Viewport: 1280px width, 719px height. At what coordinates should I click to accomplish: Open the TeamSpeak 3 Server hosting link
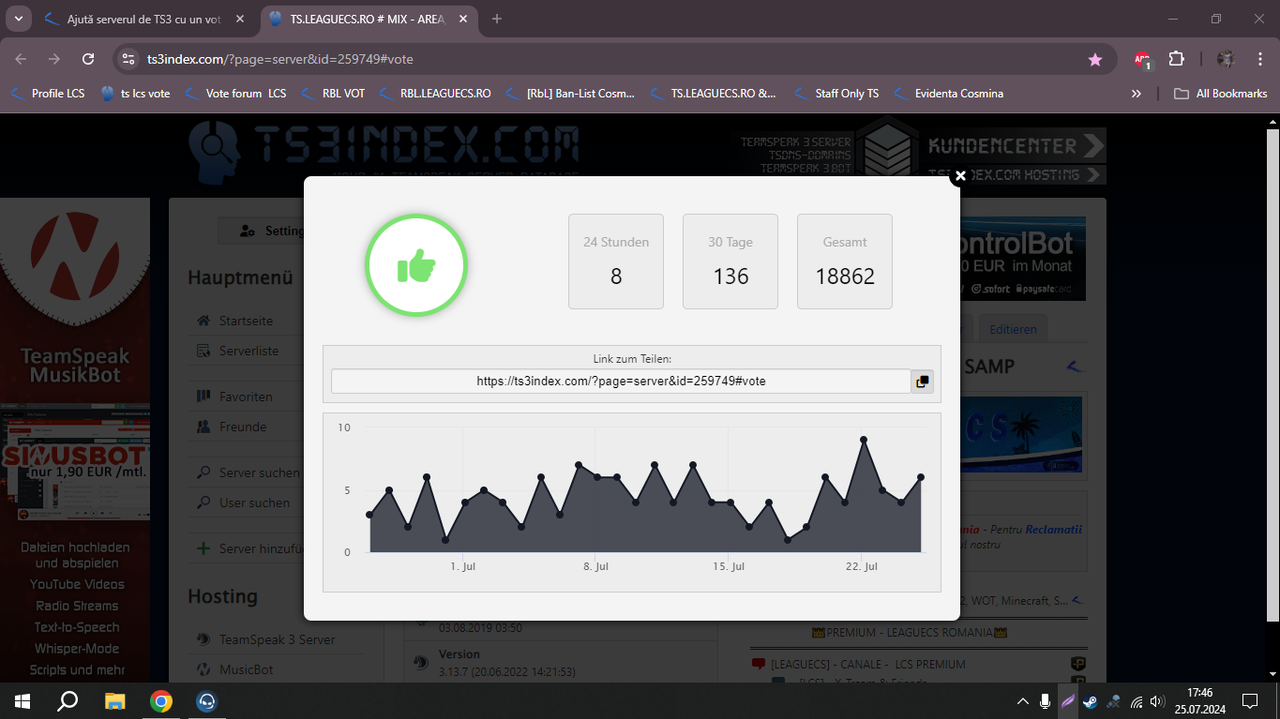[277, 639]
